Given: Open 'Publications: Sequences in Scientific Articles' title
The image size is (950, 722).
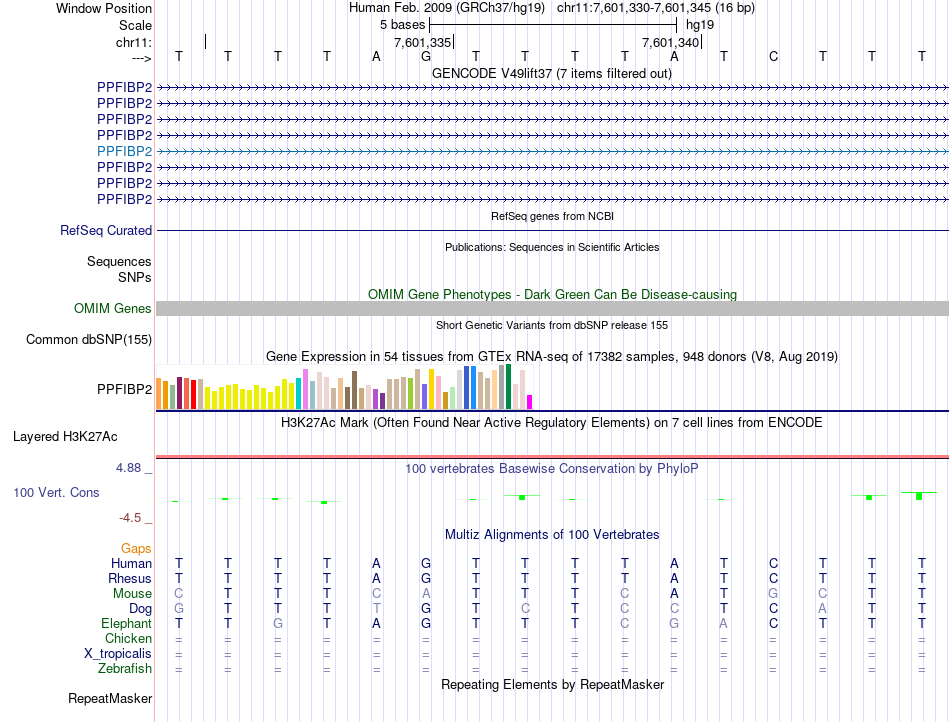Looking at the screenshot, I should point(552,247).
